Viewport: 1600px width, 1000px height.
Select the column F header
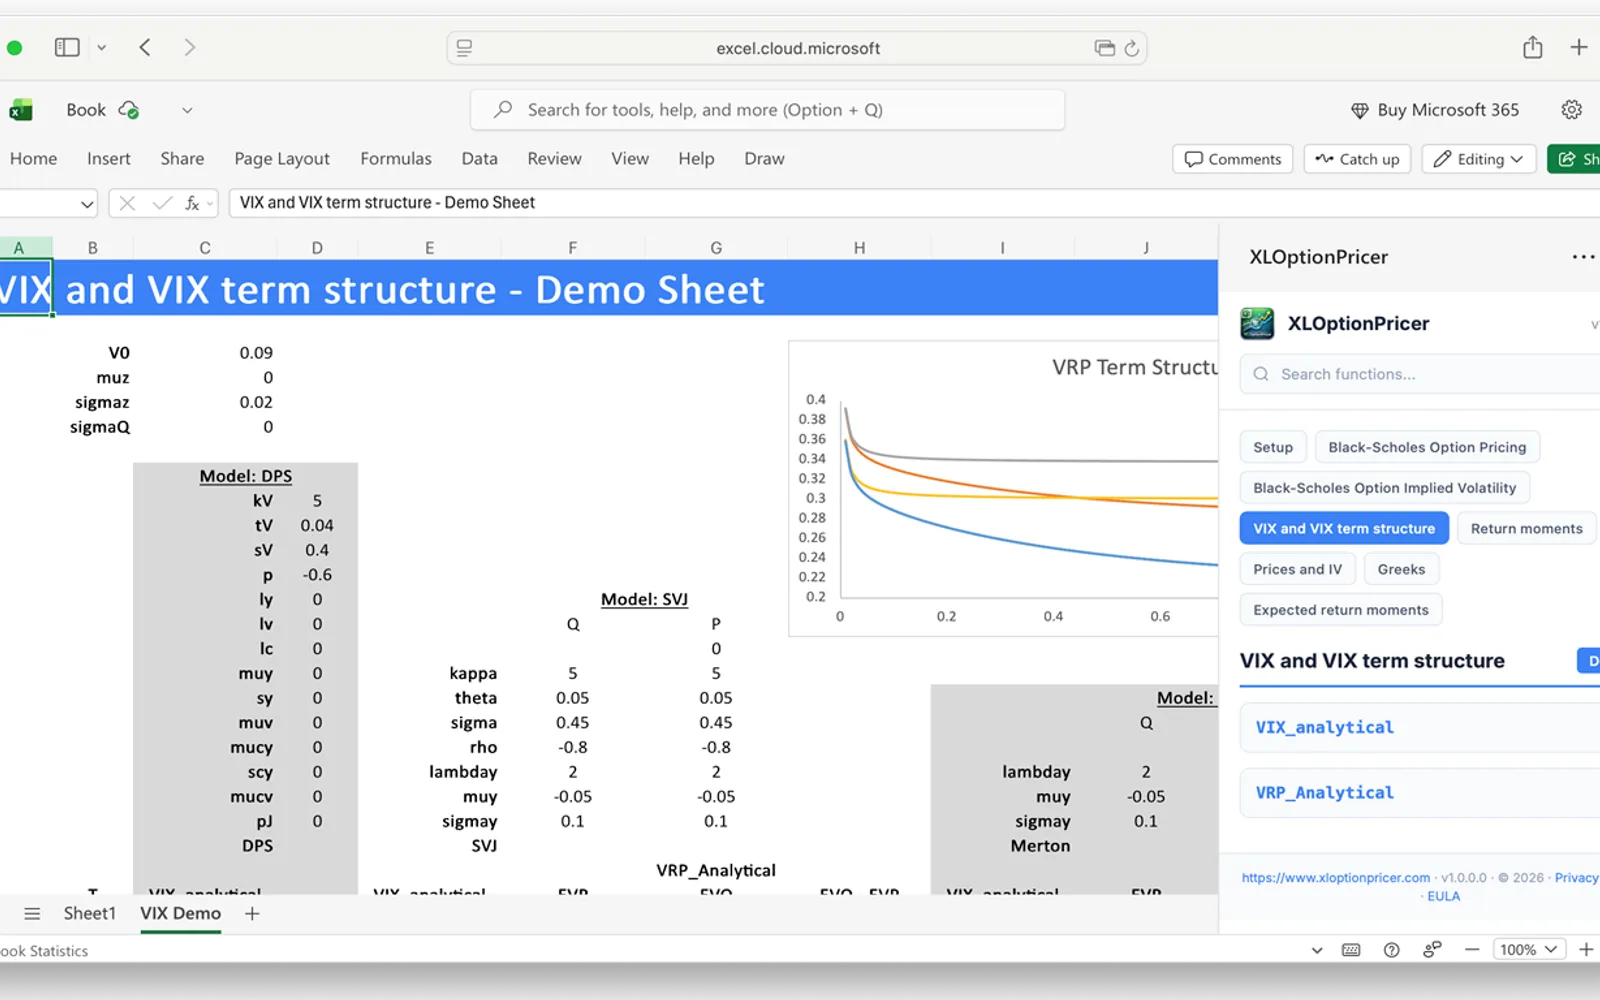pos(573,248)
